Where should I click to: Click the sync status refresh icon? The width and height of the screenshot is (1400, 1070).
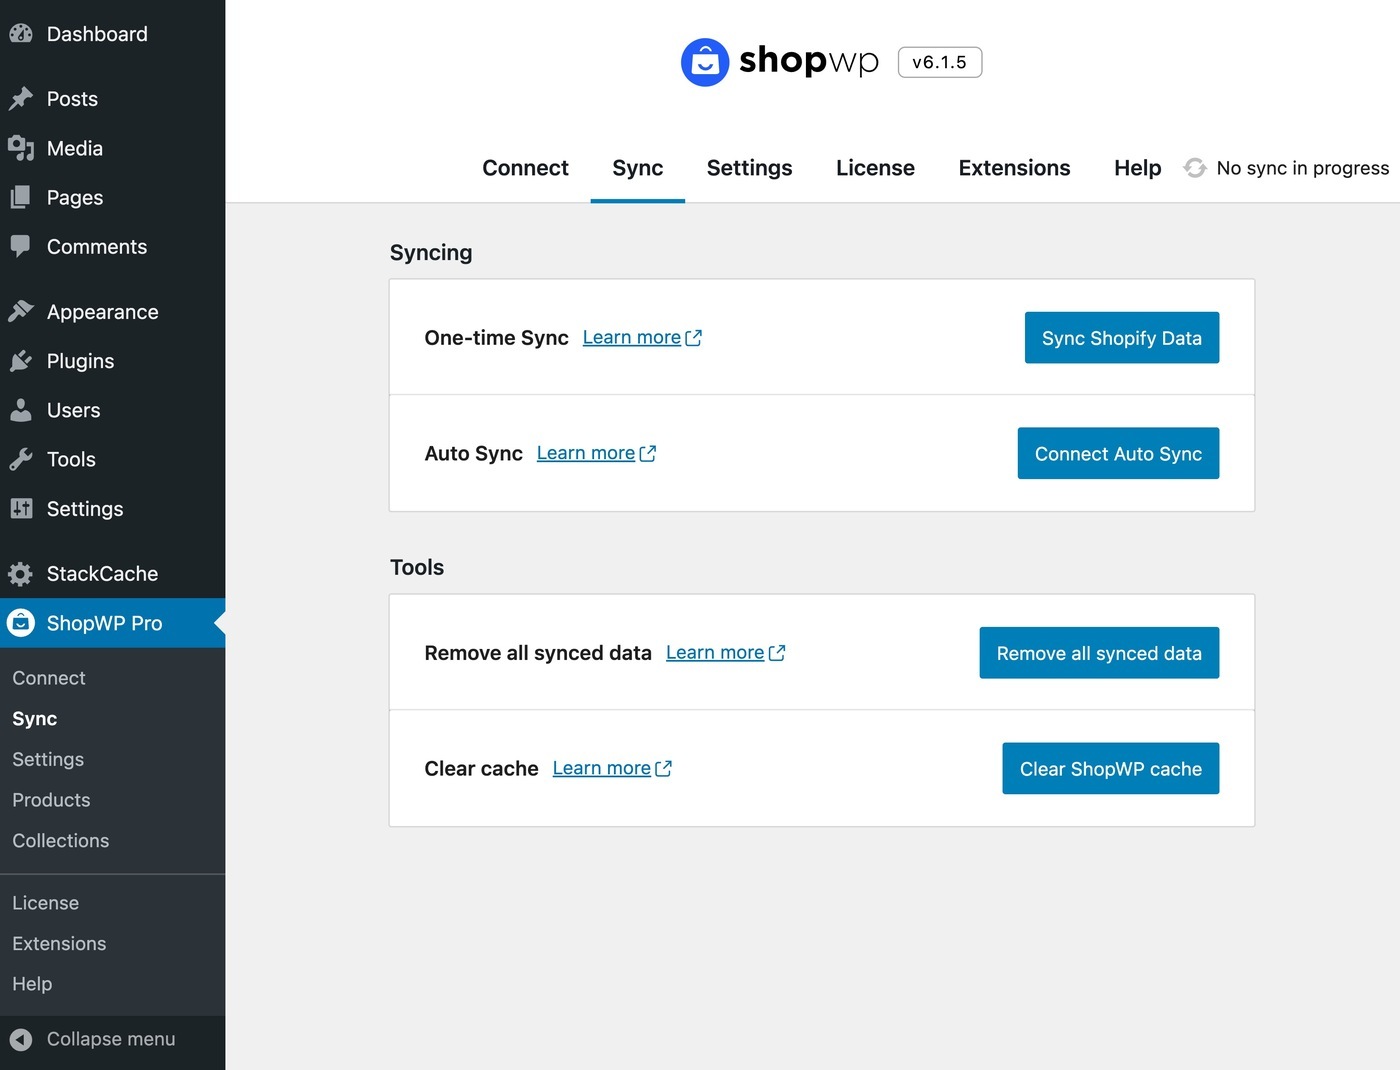click(x=1195, y=168)
